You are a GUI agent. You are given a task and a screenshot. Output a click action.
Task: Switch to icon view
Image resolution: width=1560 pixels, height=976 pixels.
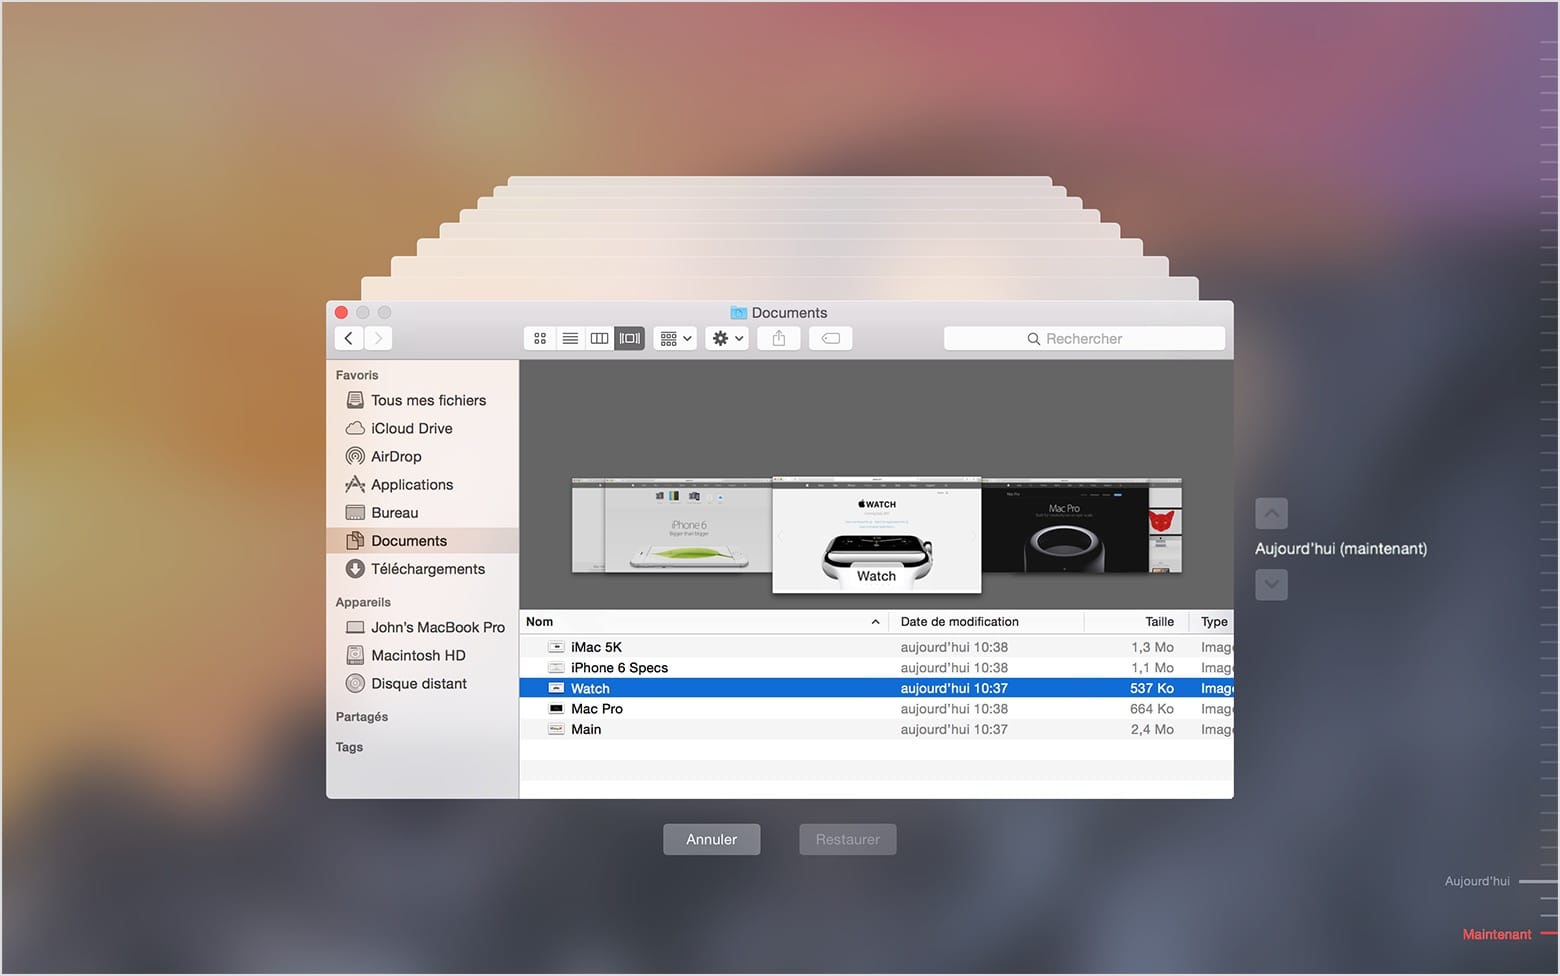pyautogui.click(x=540, y=338)
